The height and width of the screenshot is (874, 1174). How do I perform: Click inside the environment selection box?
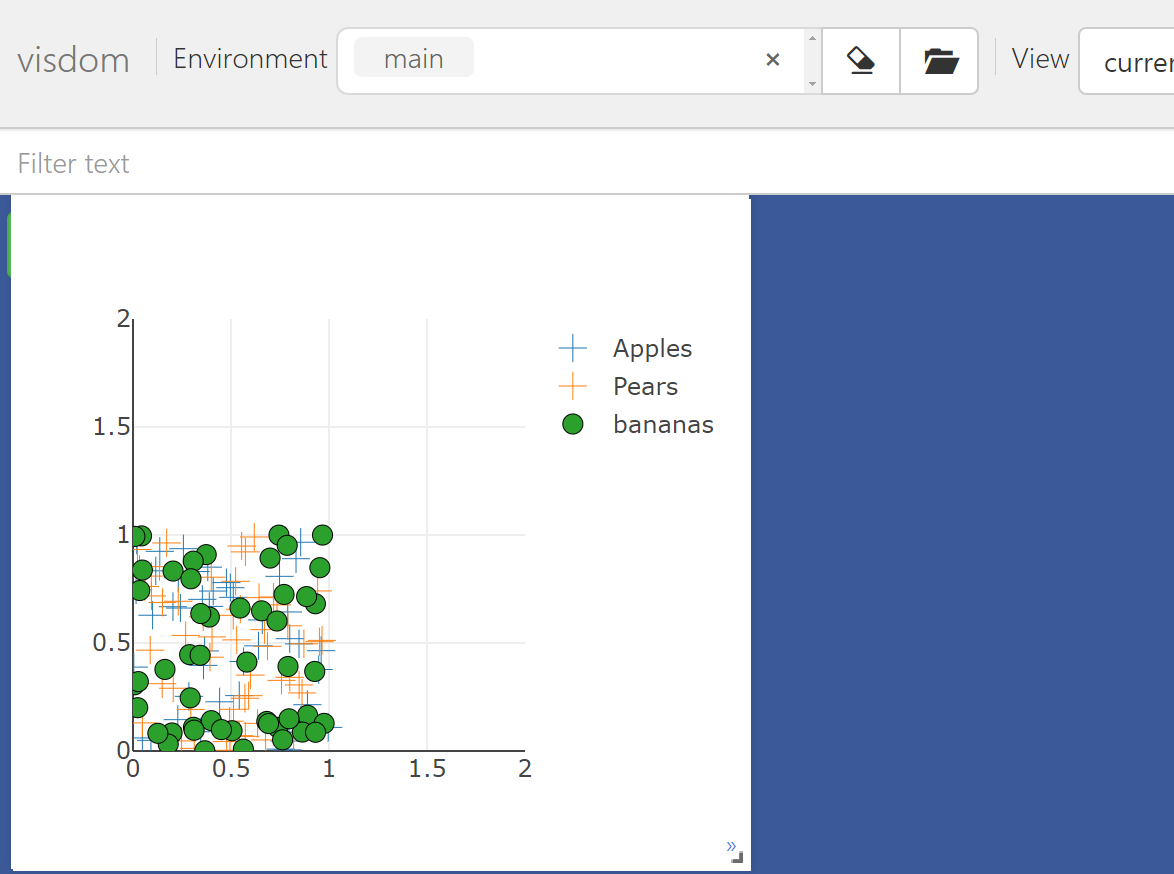tap(580, 61)
